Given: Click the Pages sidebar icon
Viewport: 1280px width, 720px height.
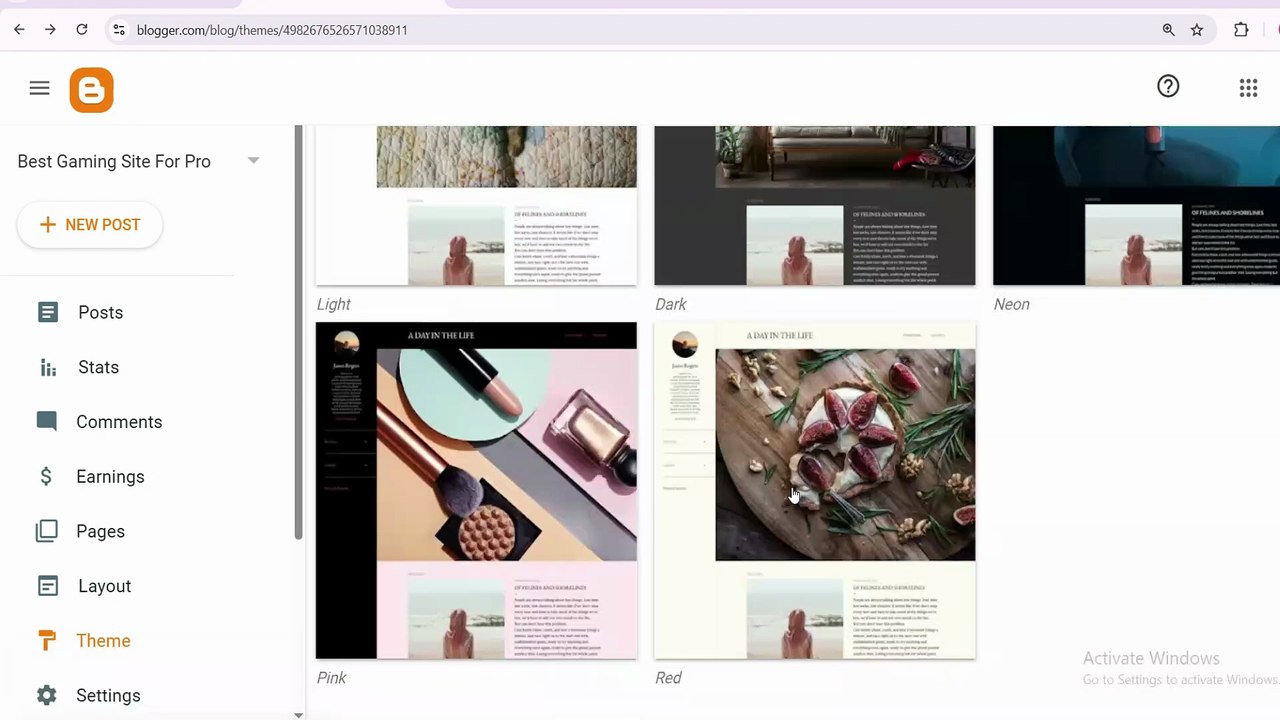Looking at the screenshot, I should pyautogui.click(x=47, y=531).
